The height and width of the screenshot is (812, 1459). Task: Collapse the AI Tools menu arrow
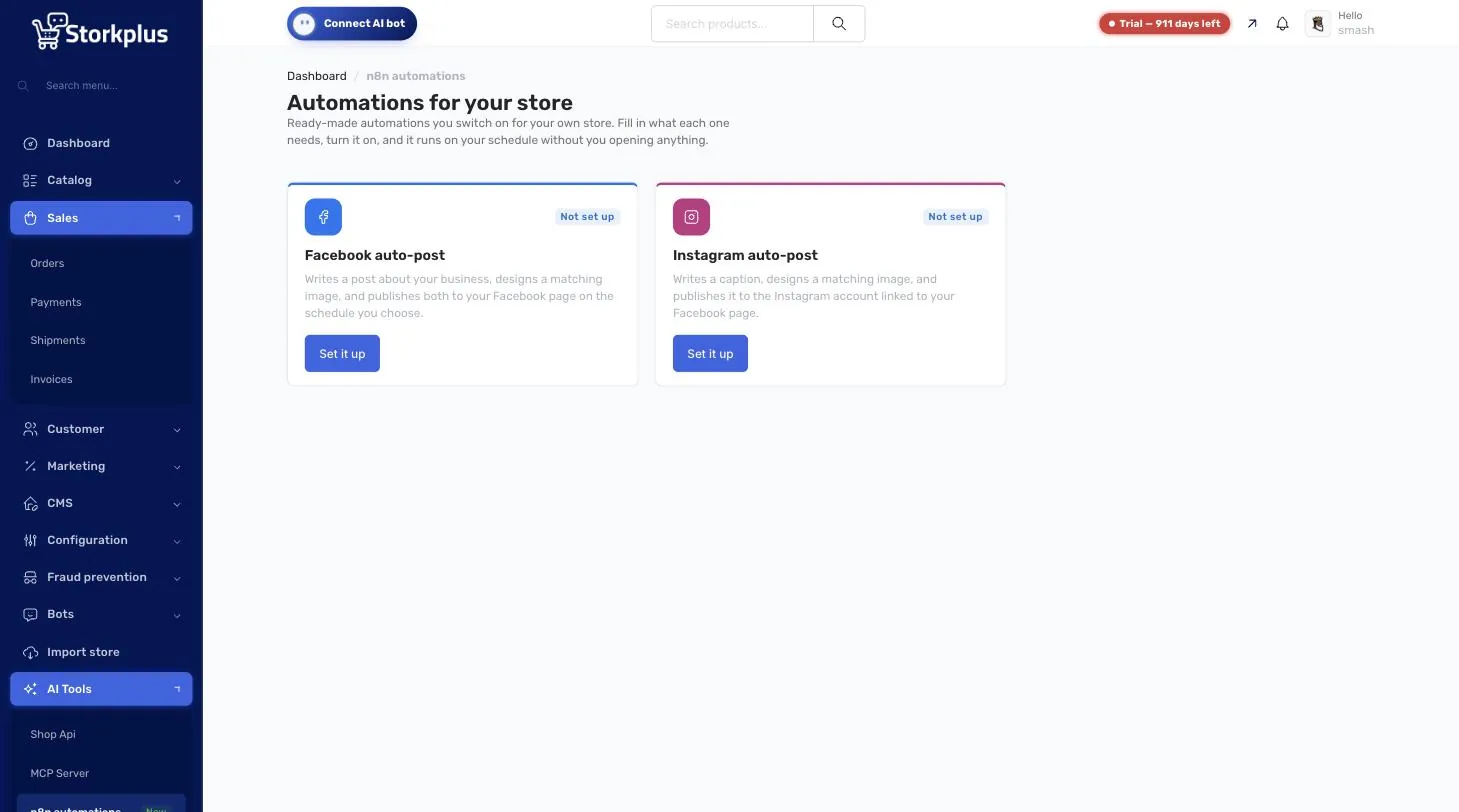click(x=177, y=689)
